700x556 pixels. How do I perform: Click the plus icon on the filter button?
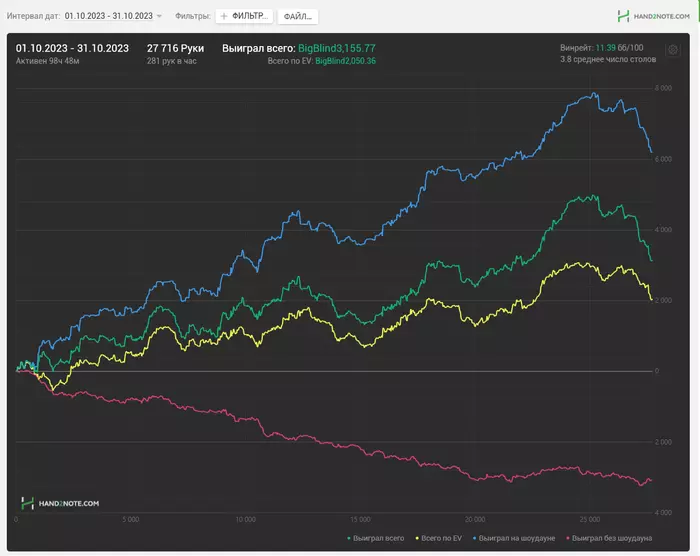224,17
